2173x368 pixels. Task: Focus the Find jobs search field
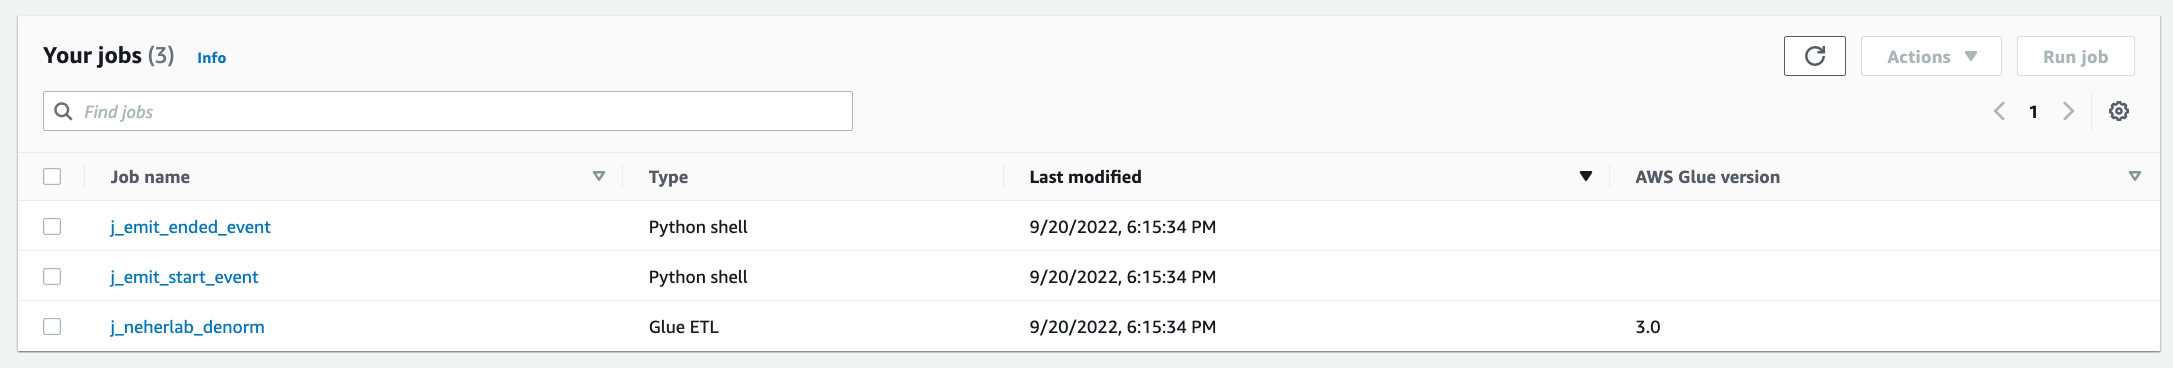click(448, 111)
